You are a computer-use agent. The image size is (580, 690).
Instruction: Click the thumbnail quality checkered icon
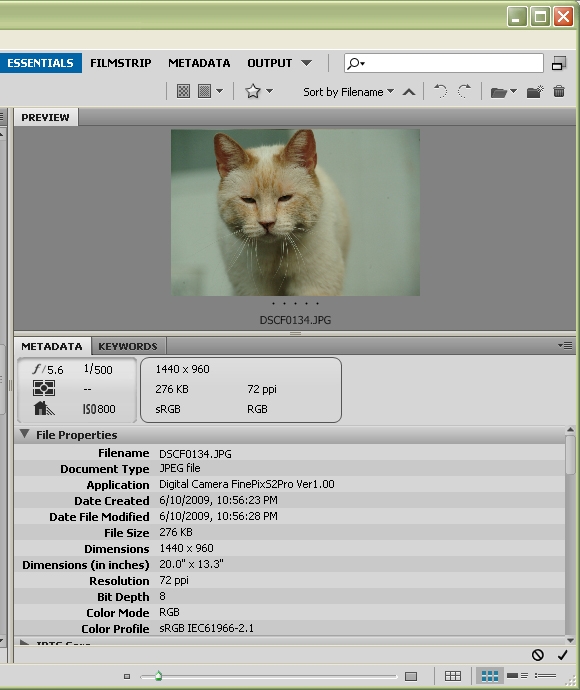click(183, 92)
